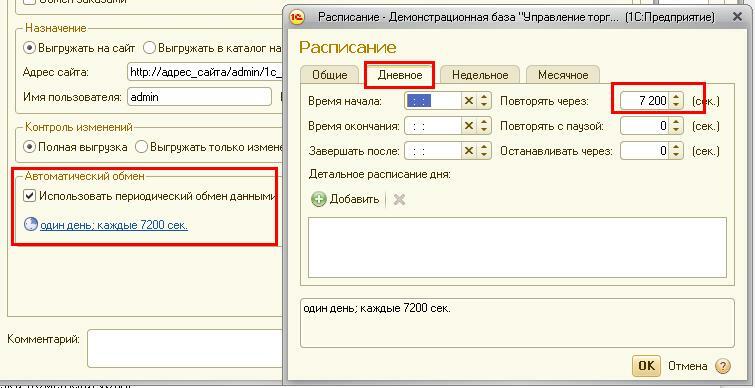755x388 pixels.
Task: Choose the Полная выгрузка radio option
Action: click(x=30, y=147)
